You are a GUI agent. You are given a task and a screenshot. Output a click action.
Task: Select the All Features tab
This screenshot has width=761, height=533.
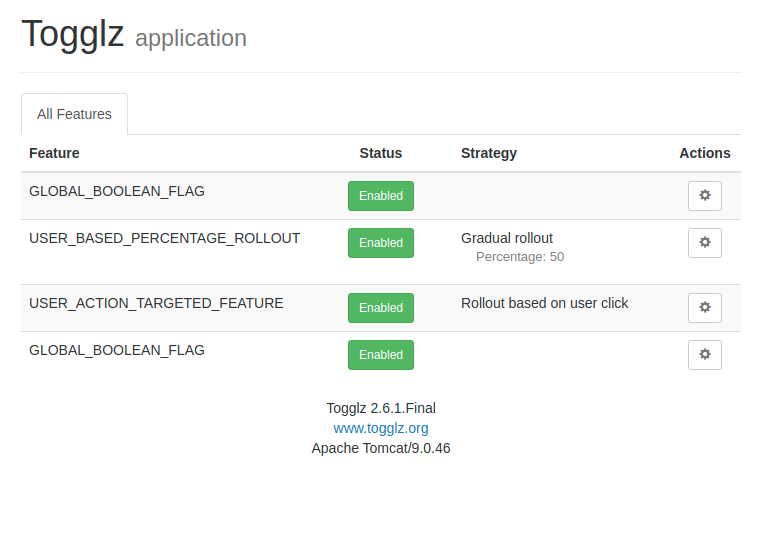point(74,114)
